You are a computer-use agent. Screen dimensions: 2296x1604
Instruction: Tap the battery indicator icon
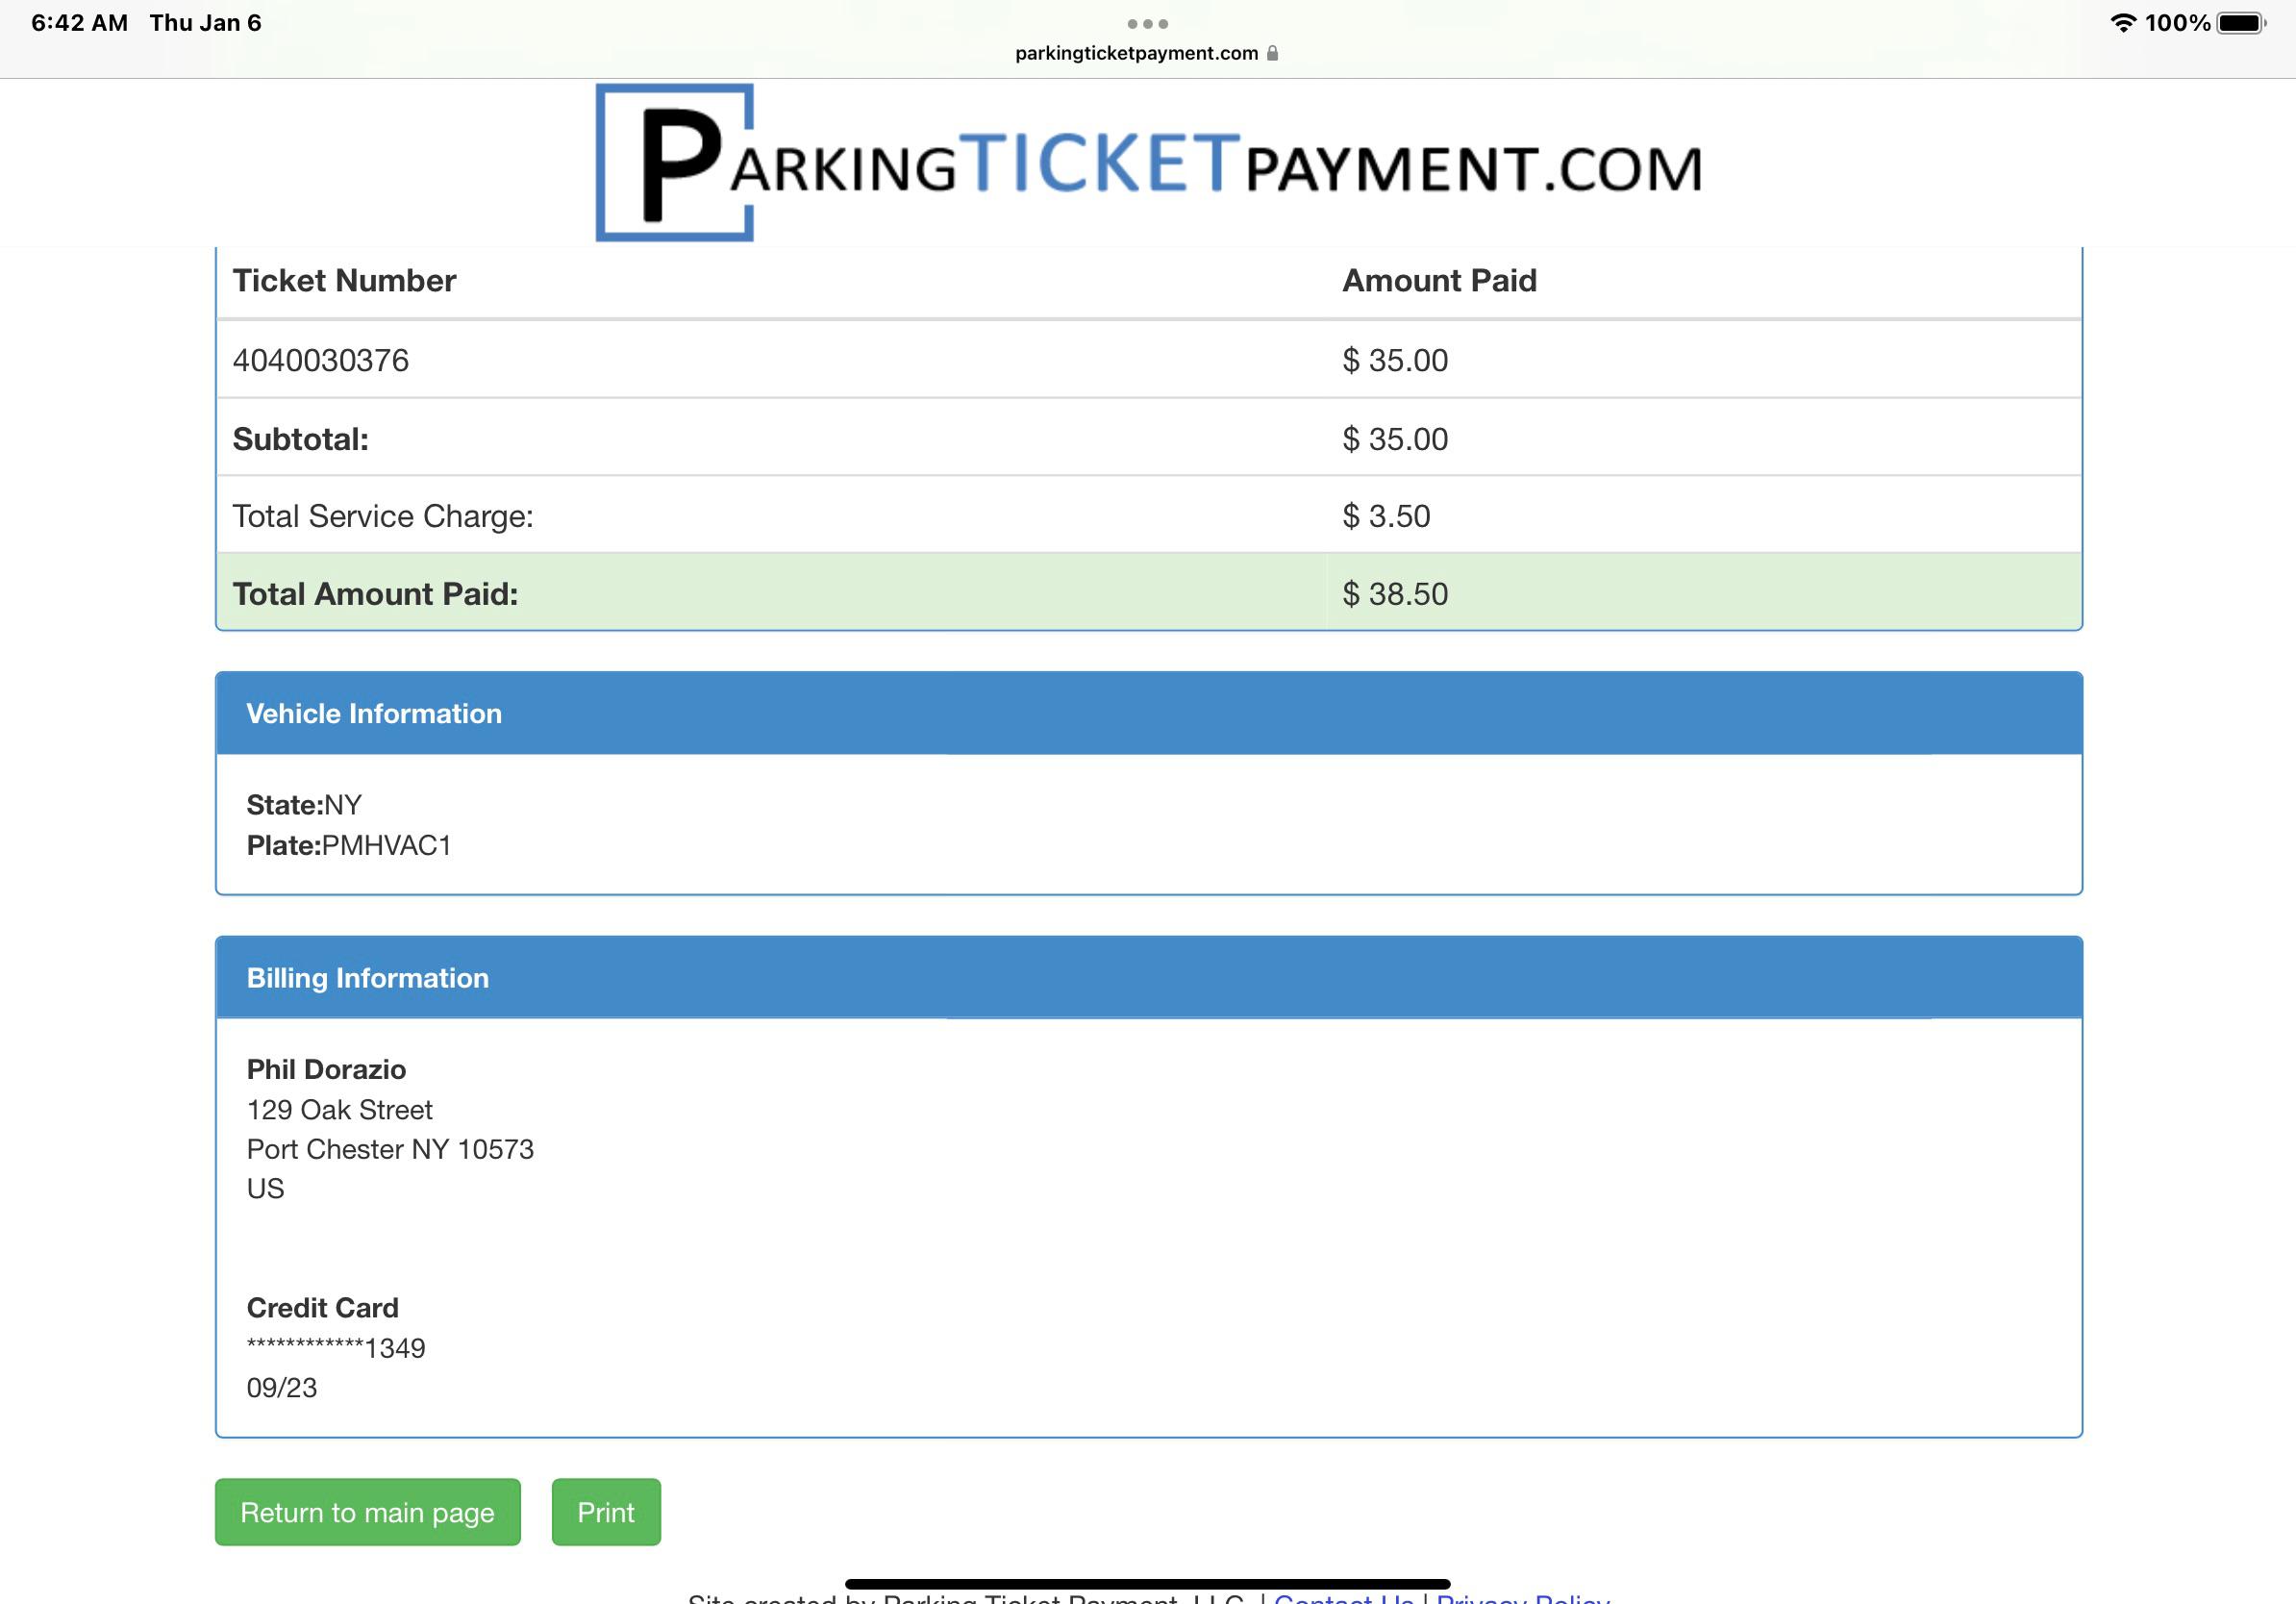[2241, 23]
